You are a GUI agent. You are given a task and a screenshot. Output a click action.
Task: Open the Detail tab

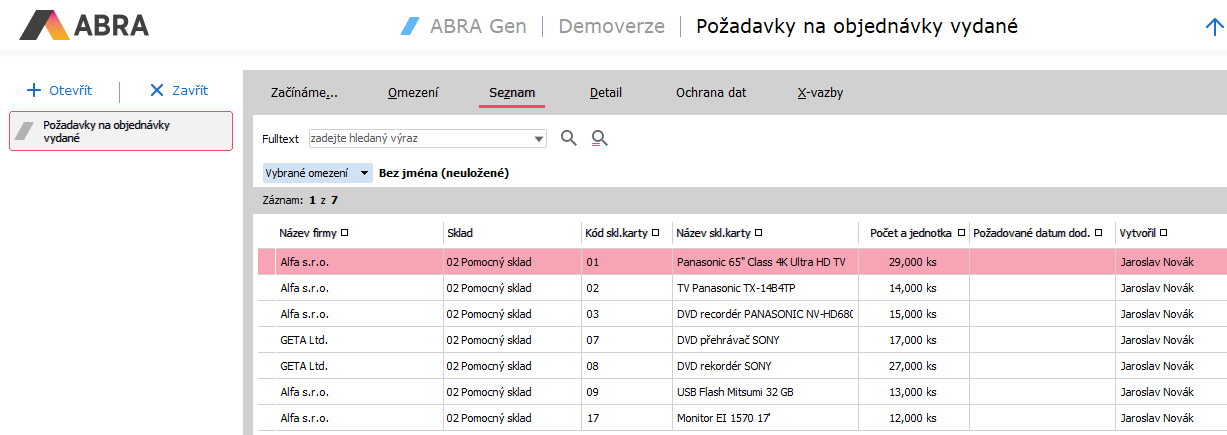pyautogui.click(x=606, y=92)
